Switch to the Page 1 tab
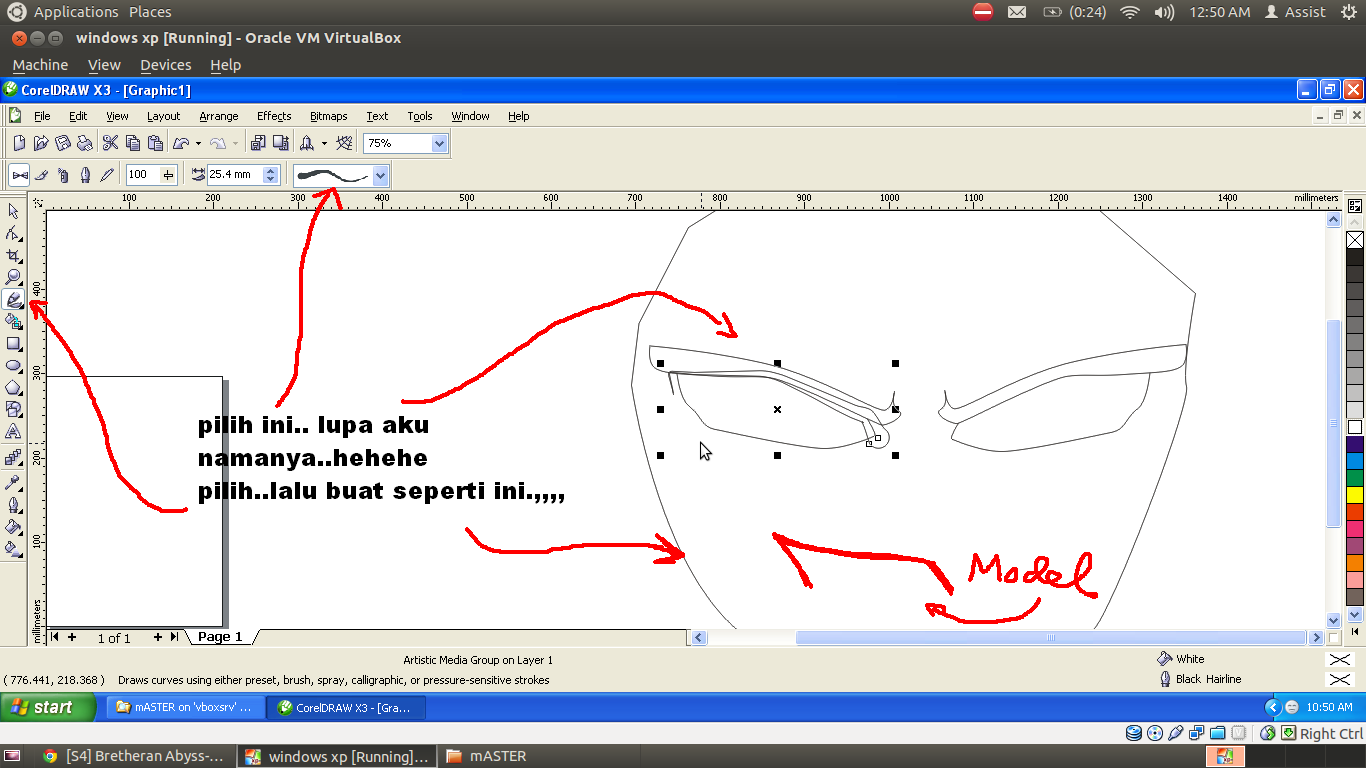The width and height of the screenshot is (1366, 768). [220, 637]
